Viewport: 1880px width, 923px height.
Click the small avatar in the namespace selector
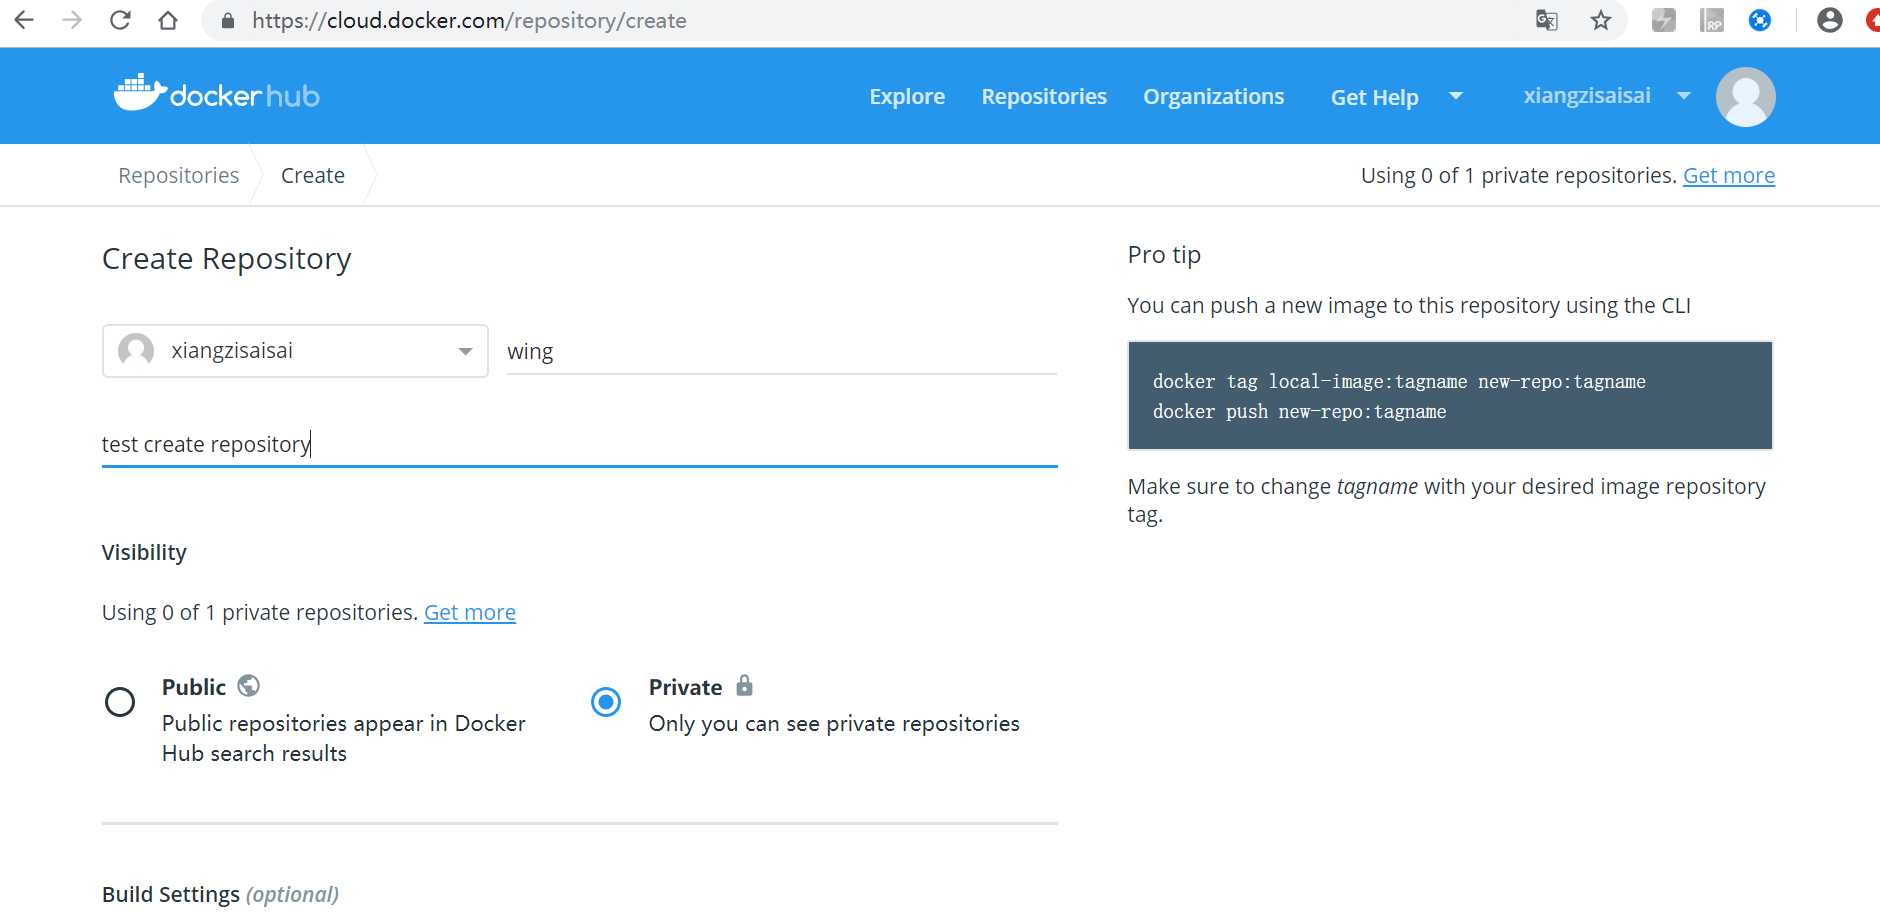[136, 351]
